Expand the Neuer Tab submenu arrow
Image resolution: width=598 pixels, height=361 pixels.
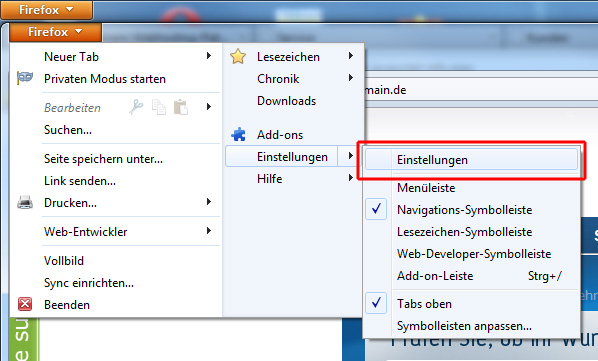[x=209, y=56]
